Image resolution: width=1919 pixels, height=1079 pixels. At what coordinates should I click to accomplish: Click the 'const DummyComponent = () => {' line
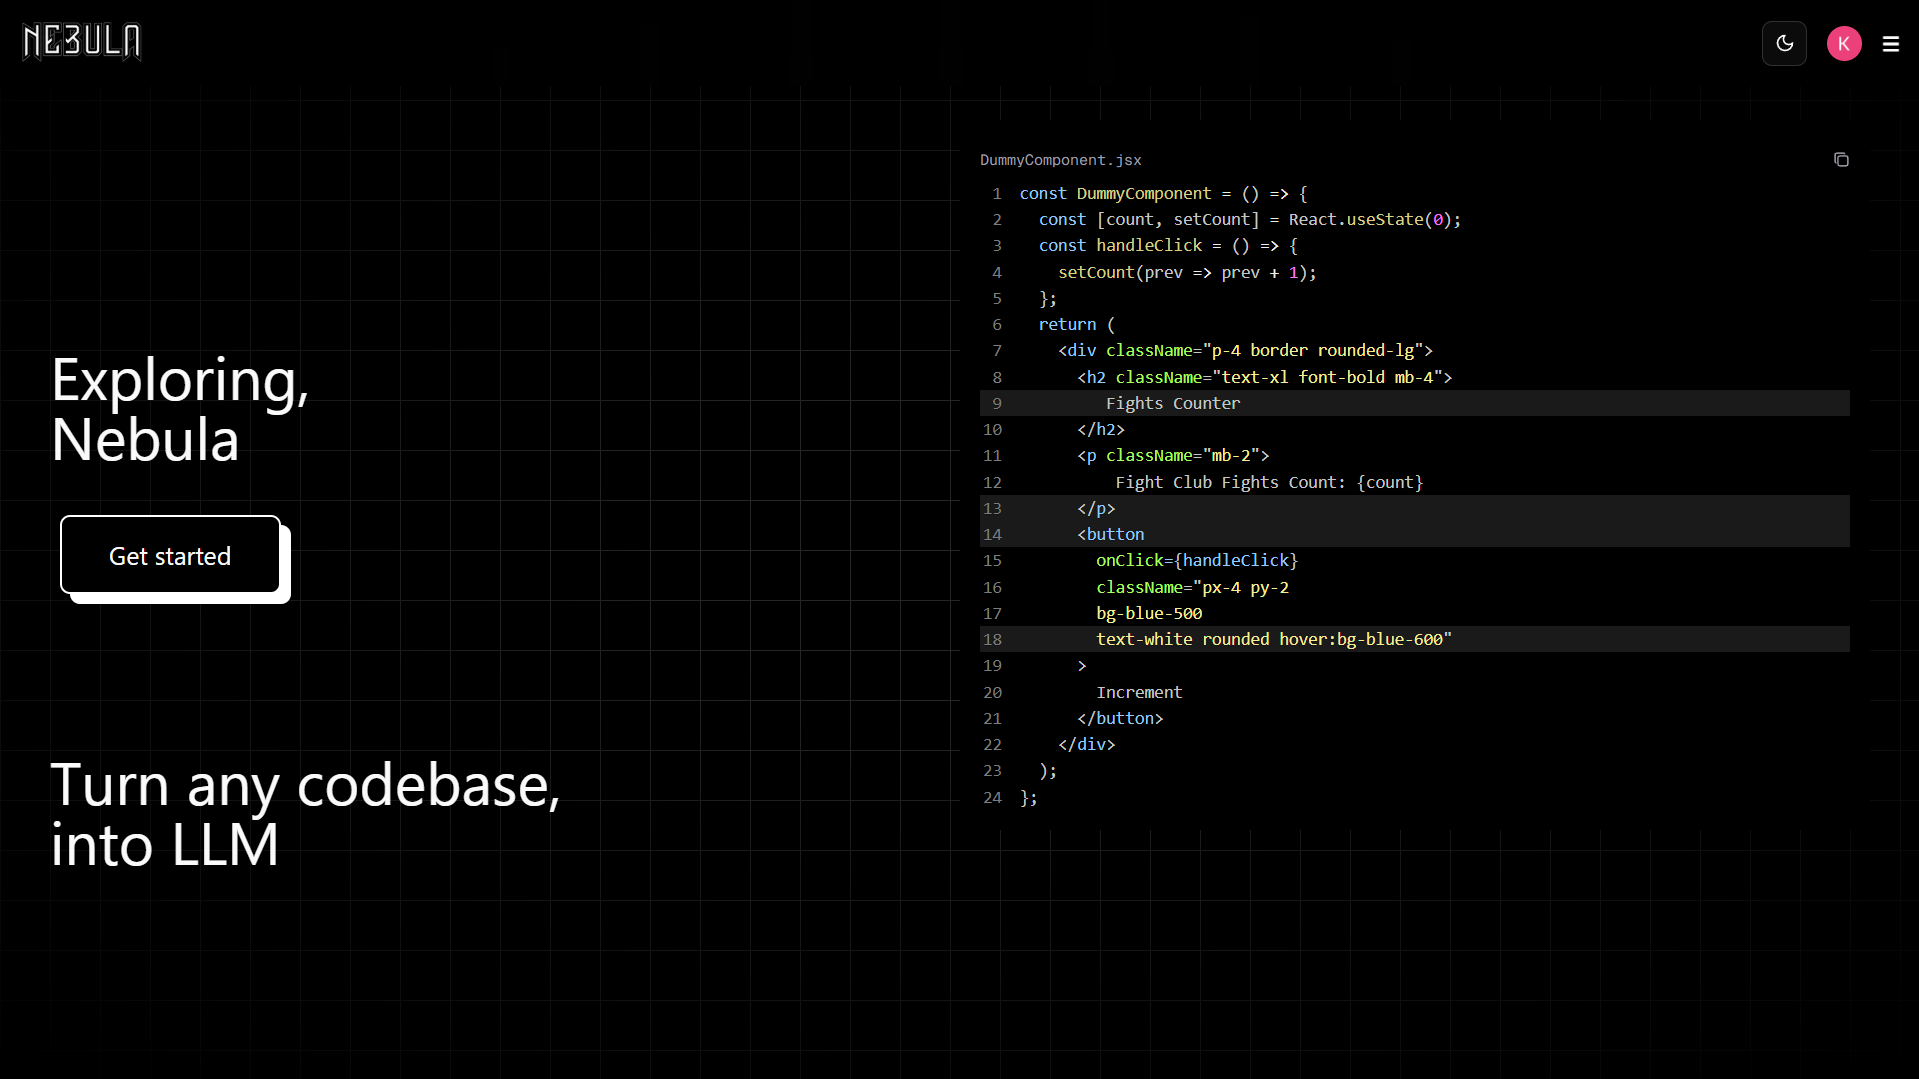[x=1415, y=193]
